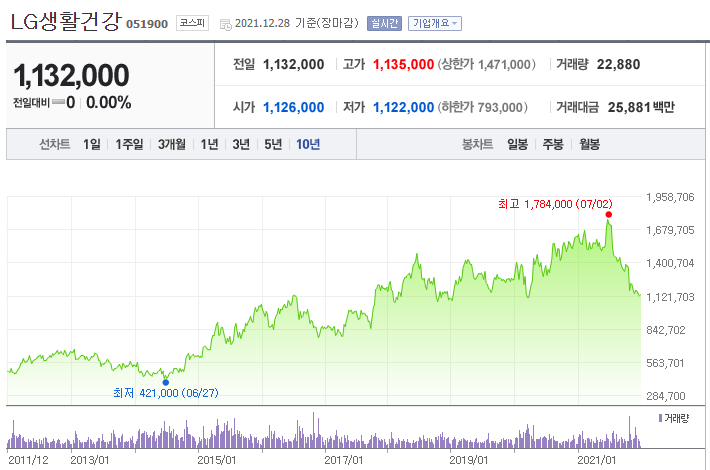This screenshot has height=470, width=710.
Task: Click the 2011/12 x-axis label
Action: (28, 460)
